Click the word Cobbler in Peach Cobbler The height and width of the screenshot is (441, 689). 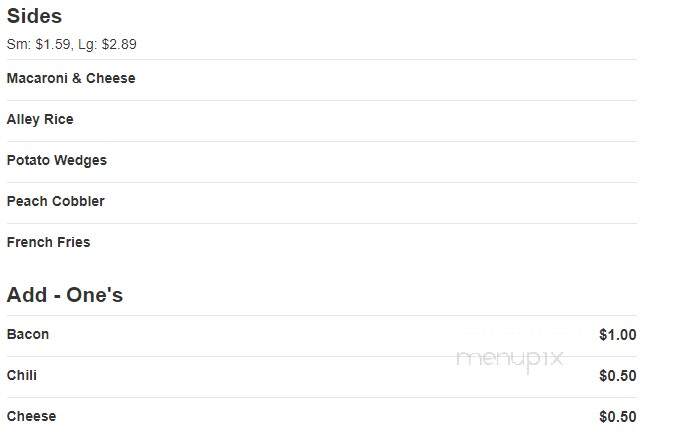[78, 201]
